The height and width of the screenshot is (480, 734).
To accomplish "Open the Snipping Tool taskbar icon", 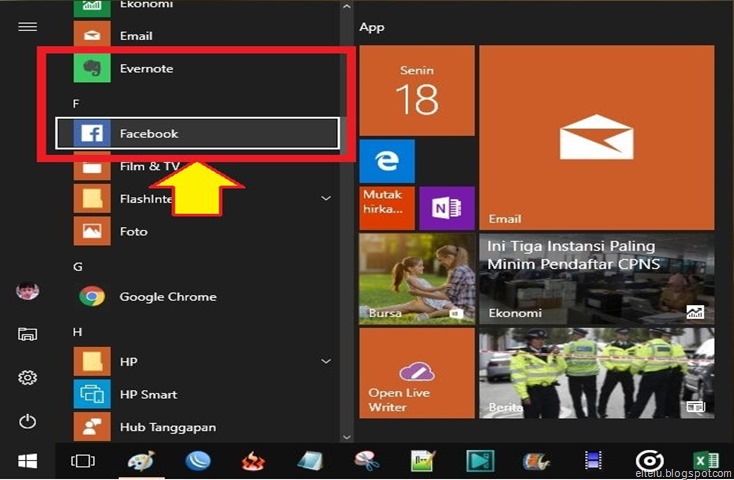I will tap(367, 461).
